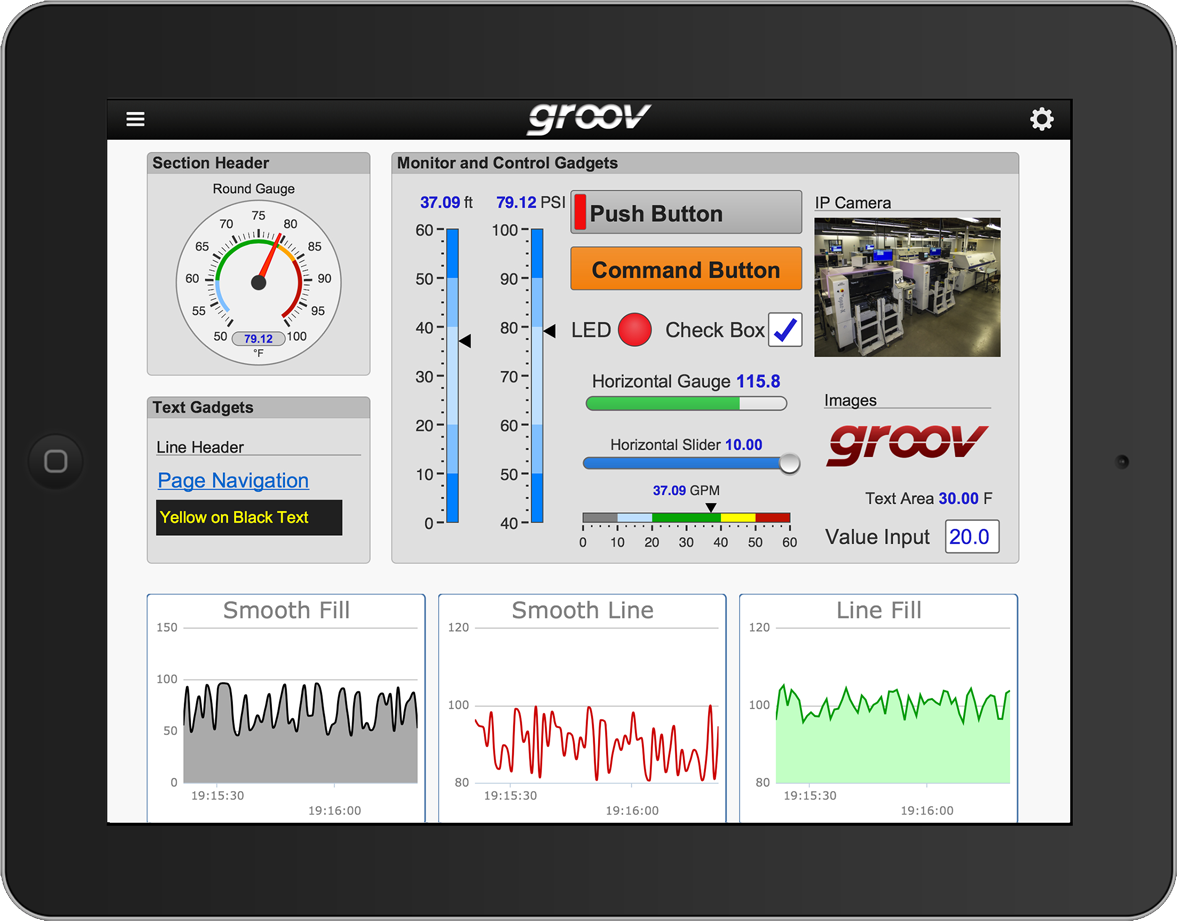The image size is (1177, 921).
Task: Click the ft vertical slider arrow marker
Action: 464,340
